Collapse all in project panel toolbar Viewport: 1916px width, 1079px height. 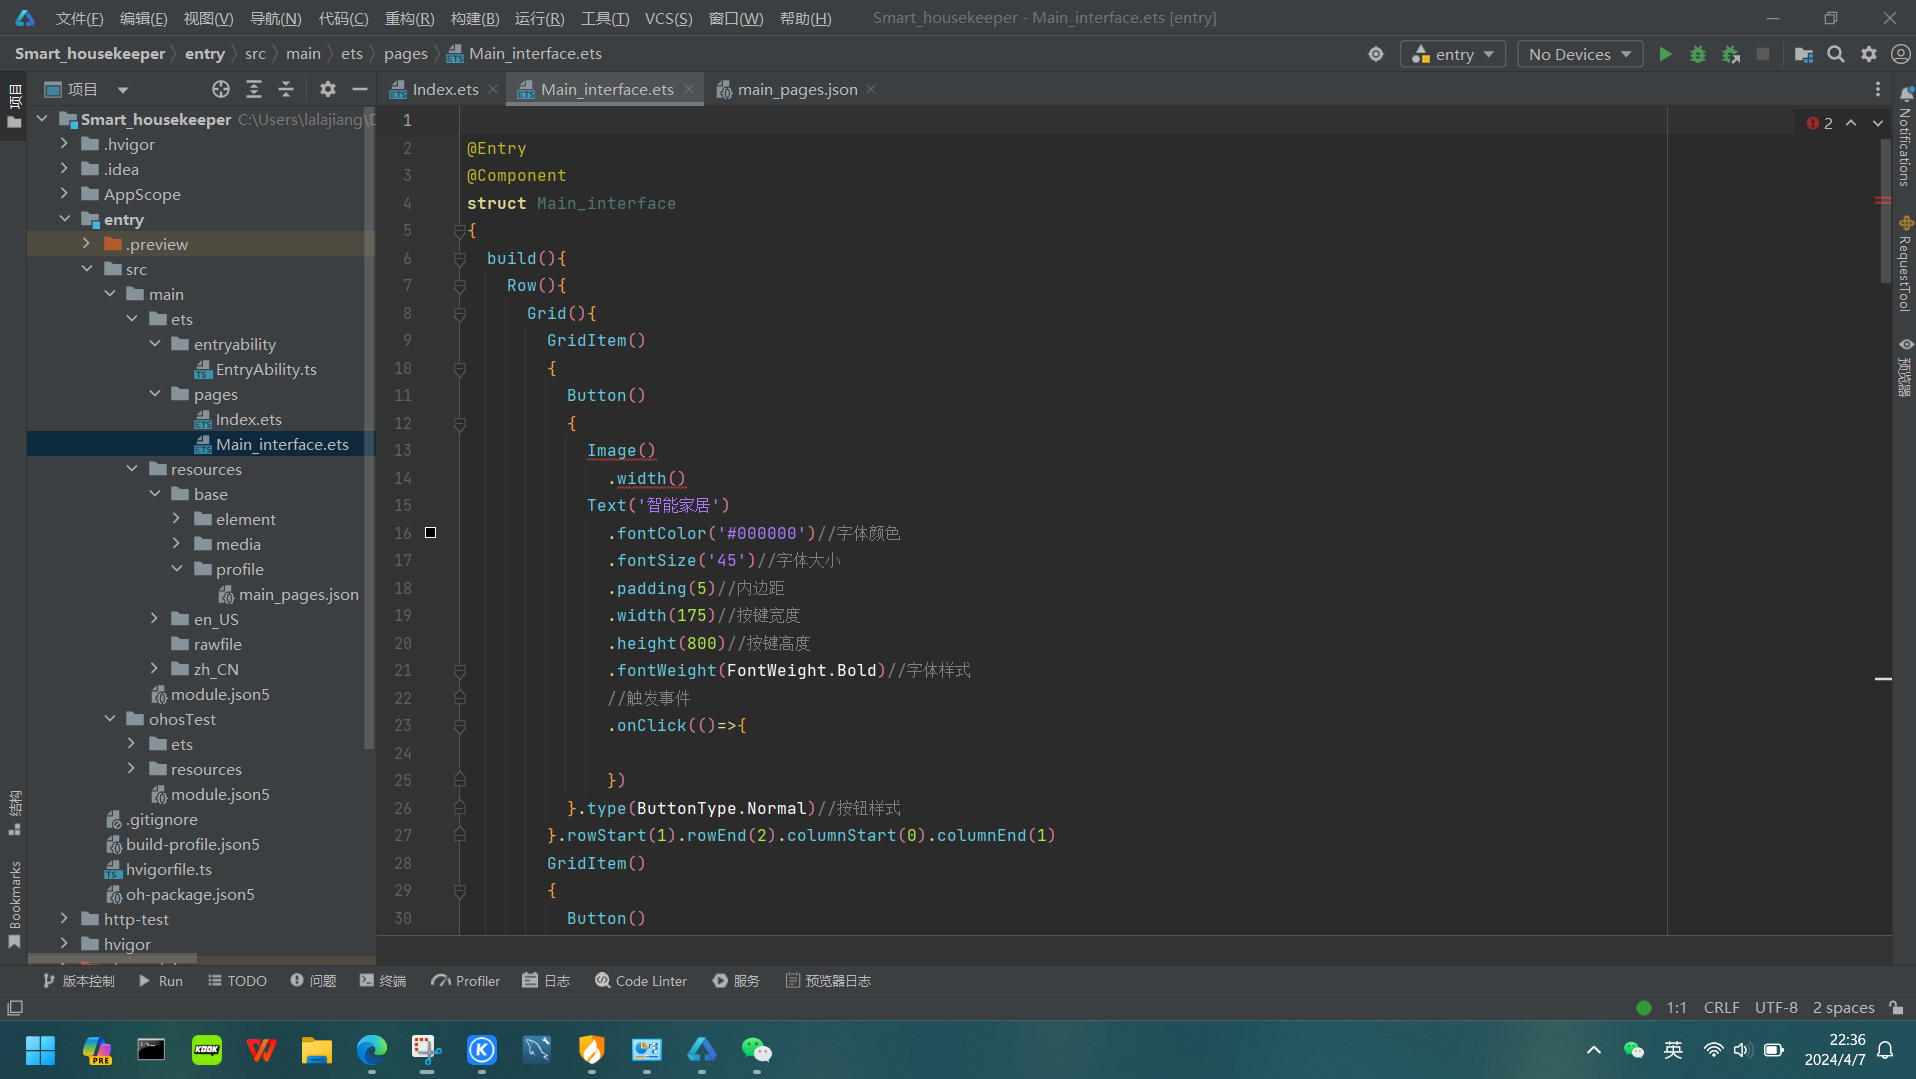point(286,89)
